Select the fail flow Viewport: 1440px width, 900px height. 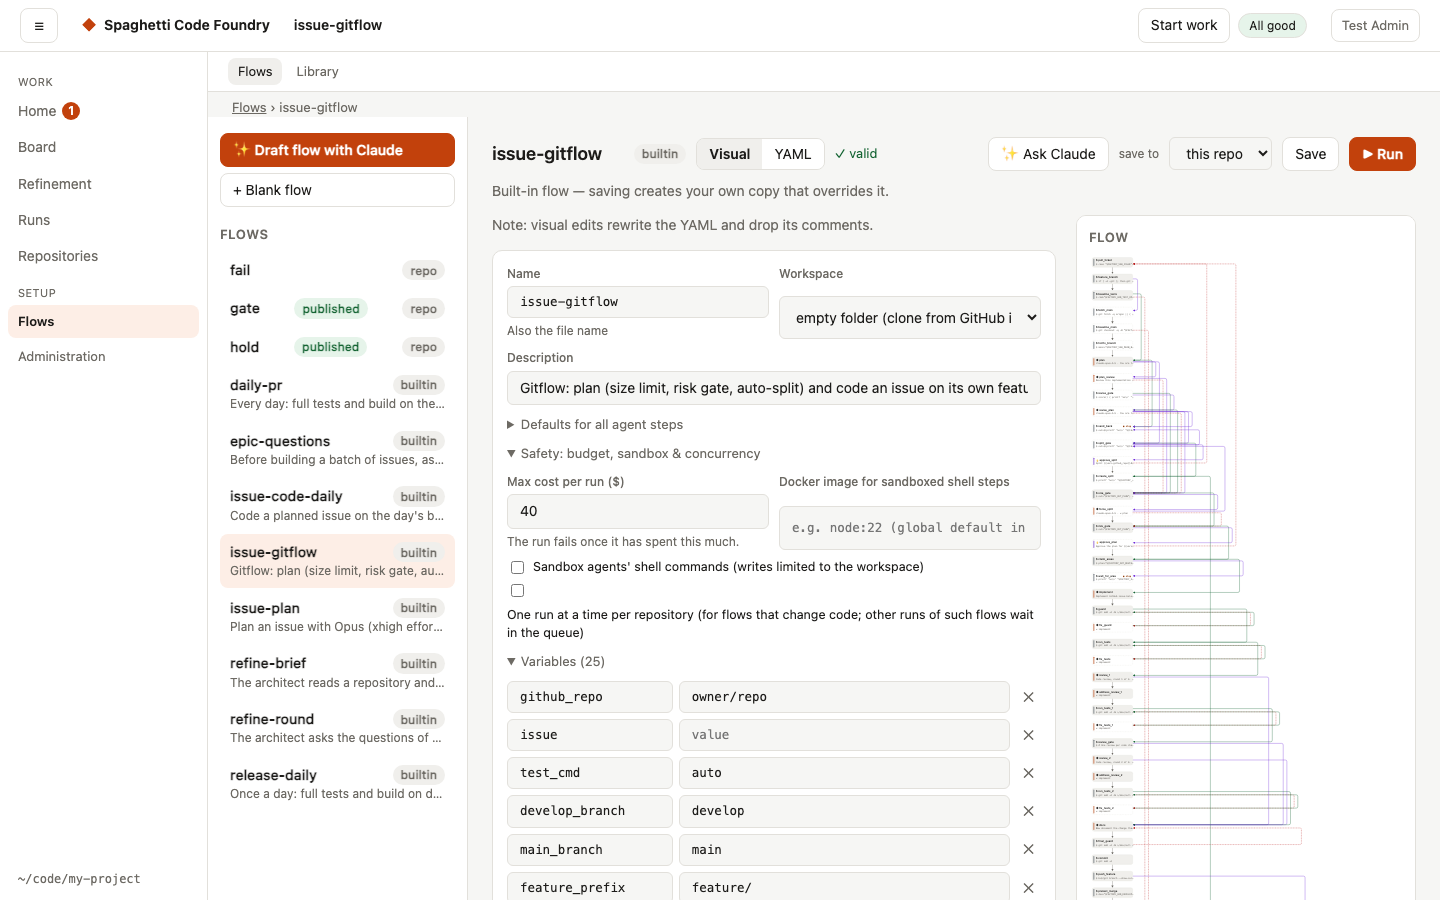pyautogui.click(x=337, y=271)
